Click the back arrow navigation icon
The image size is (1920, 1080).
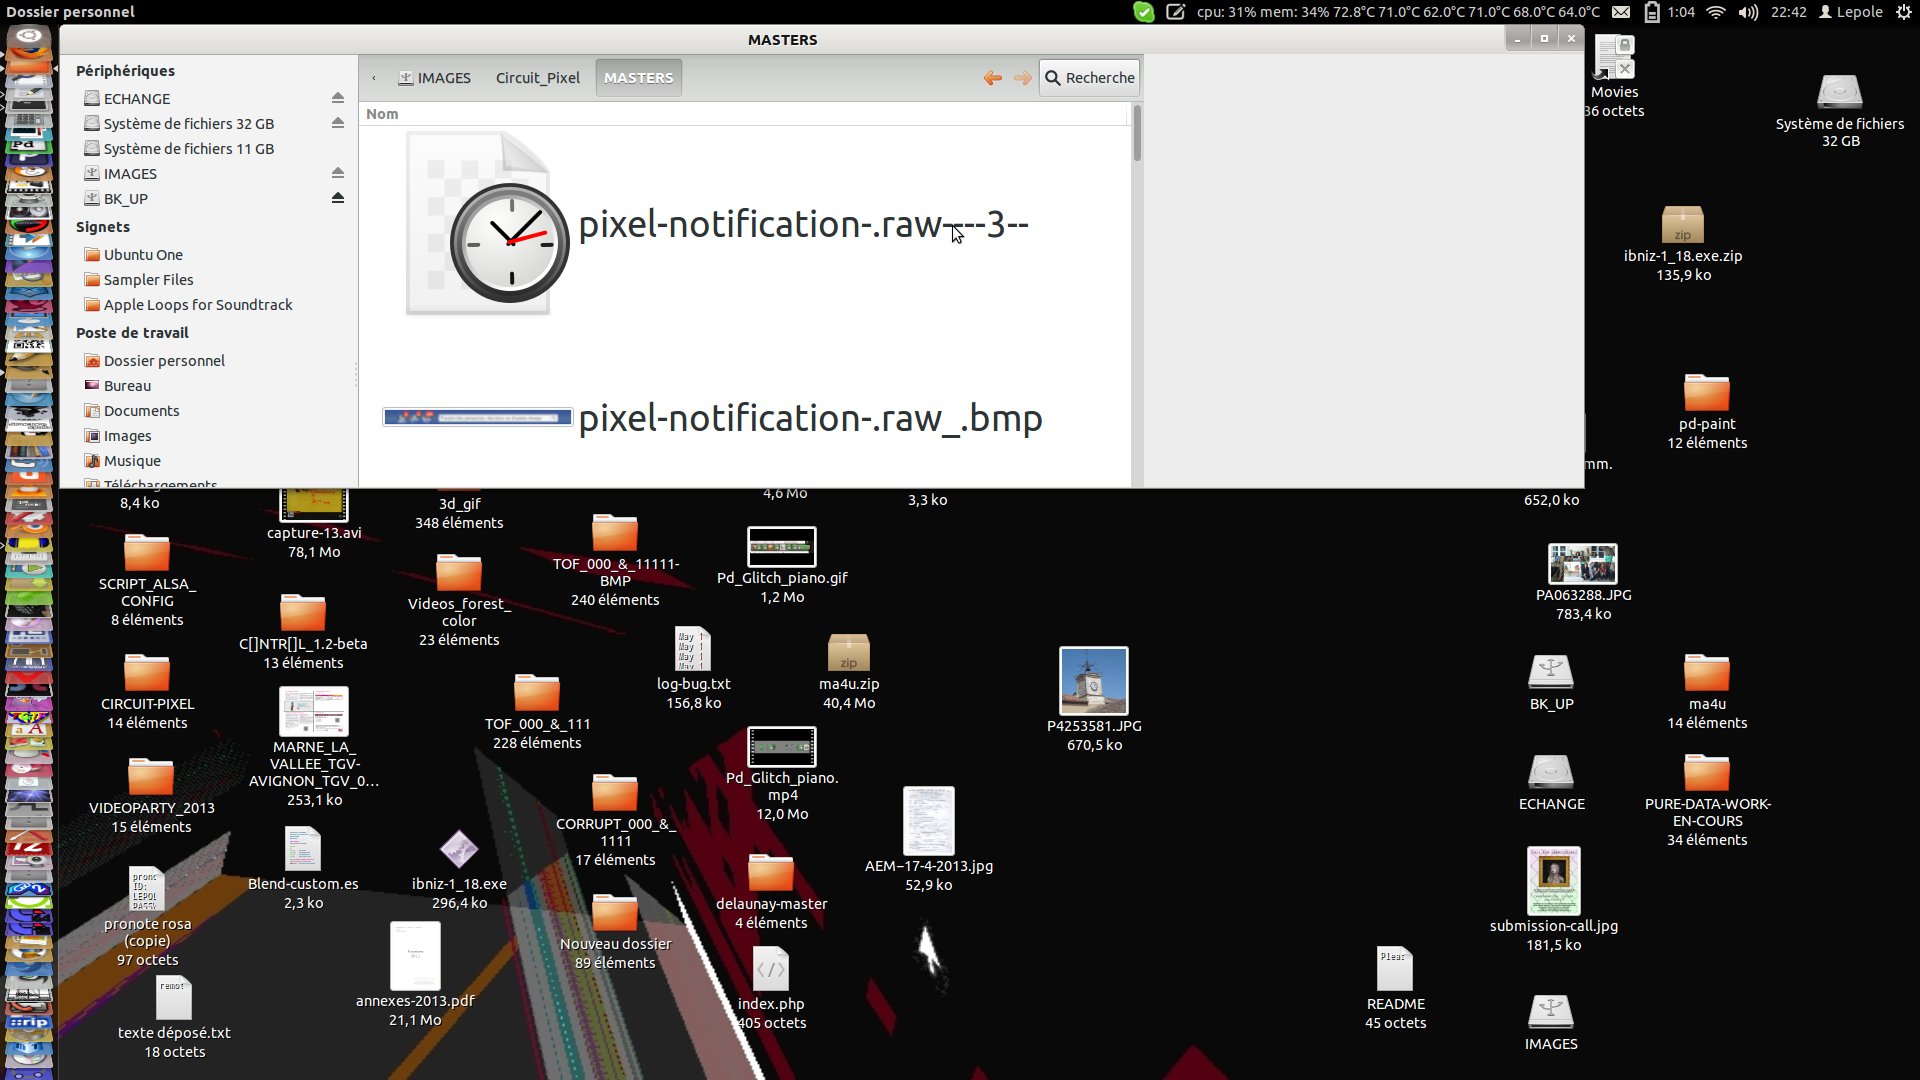click(992, 78)
